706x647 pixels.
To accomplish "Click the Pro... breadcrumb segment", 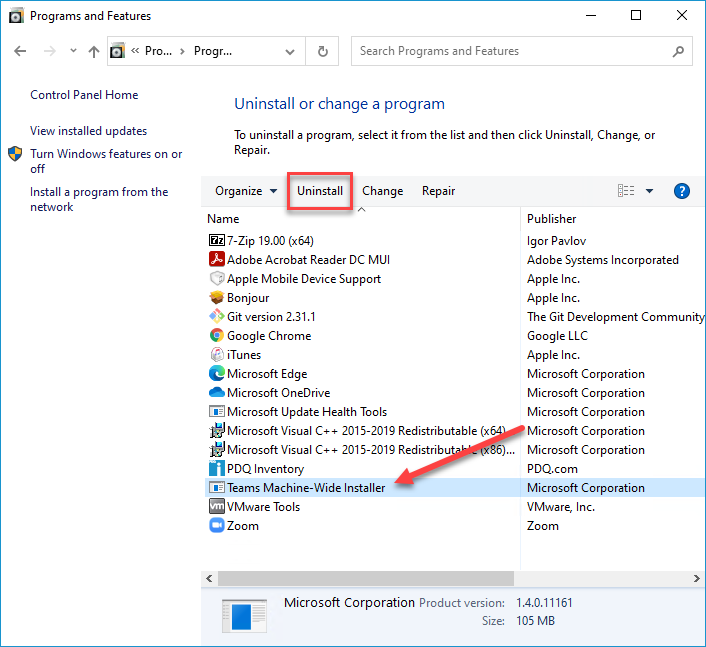I will (158, 51).
